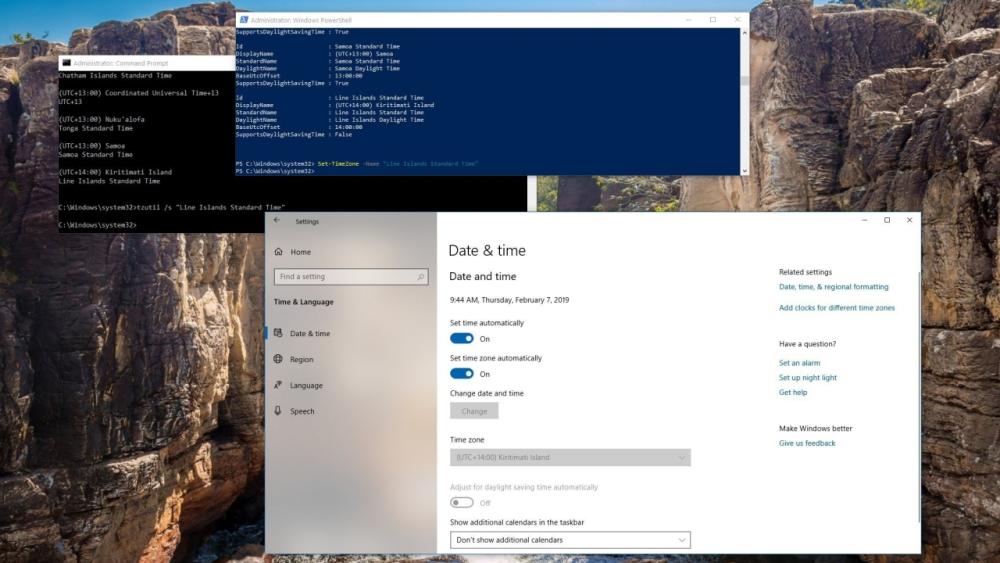This screenshot has height=563, width=1000.
Task: Expand the additional calendars dropdown
Action: tap(570, 540)
